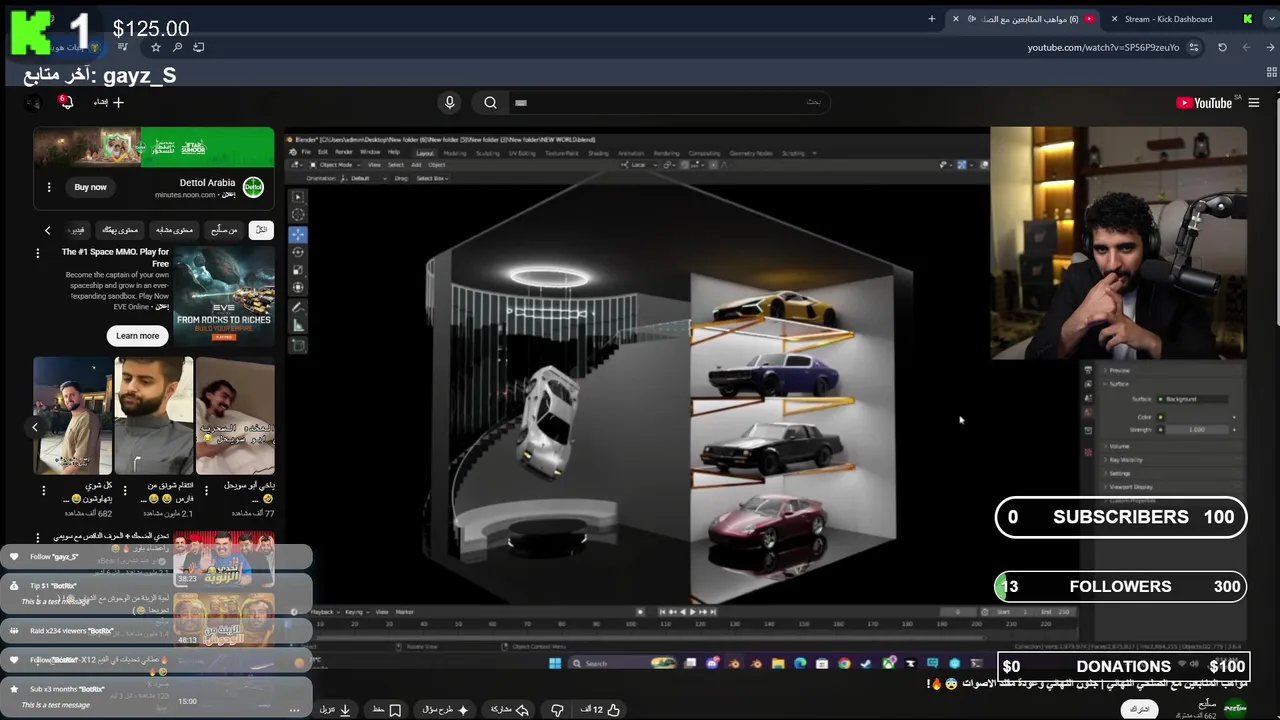Viewport: 1280px width, 720px height.
Task: Open the Select Box drag dropdown
Action: pos(430,178)
